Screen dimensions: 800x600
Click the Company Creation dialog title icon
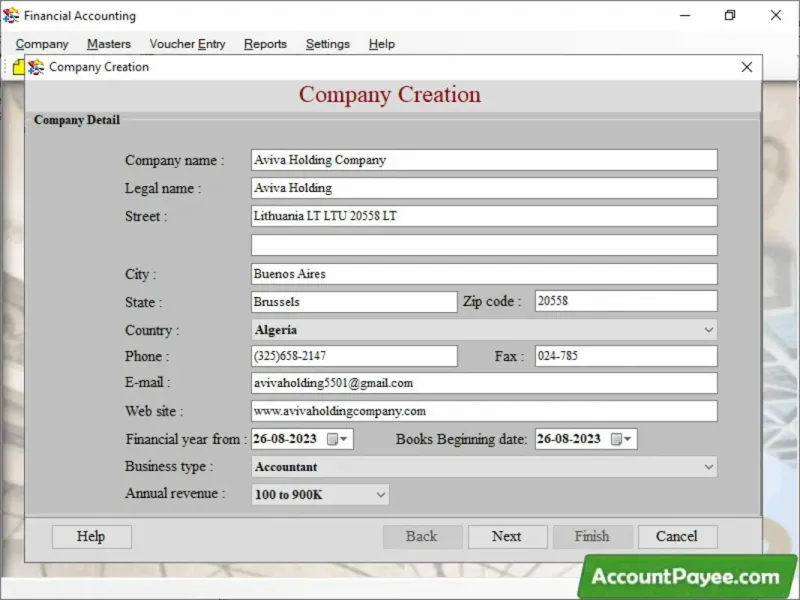36,67
